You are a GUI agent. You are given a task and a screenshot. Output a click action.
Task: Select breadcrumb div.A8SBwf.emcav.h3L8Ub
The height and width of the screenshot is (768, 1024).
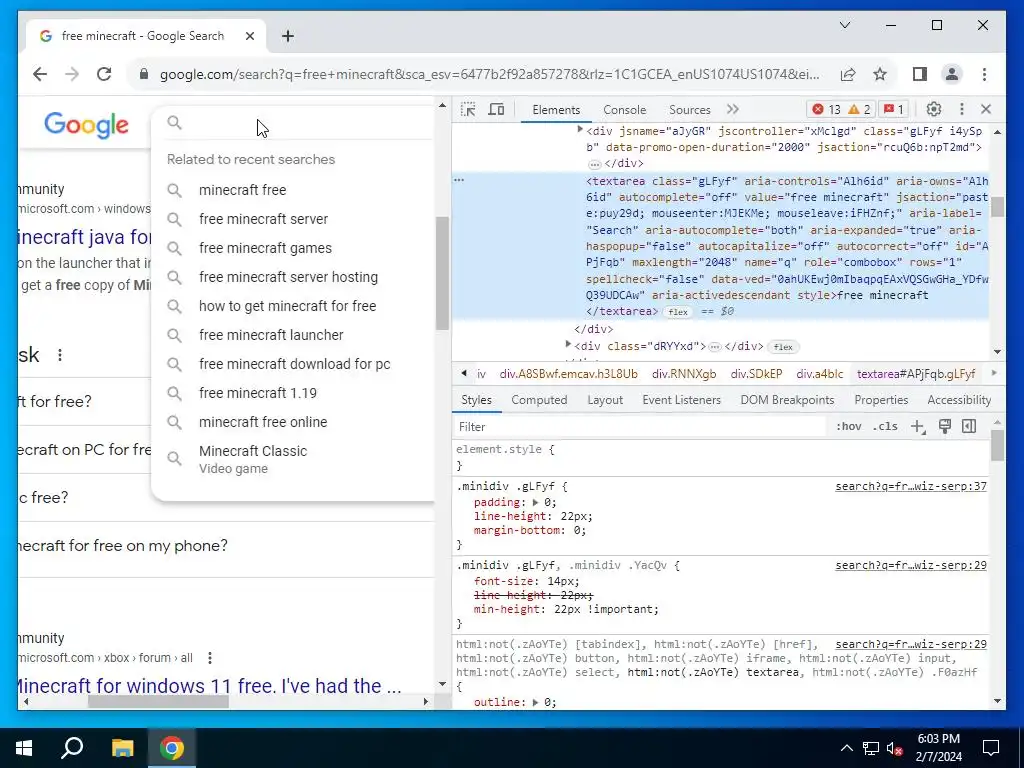click(x=568, y=374)
